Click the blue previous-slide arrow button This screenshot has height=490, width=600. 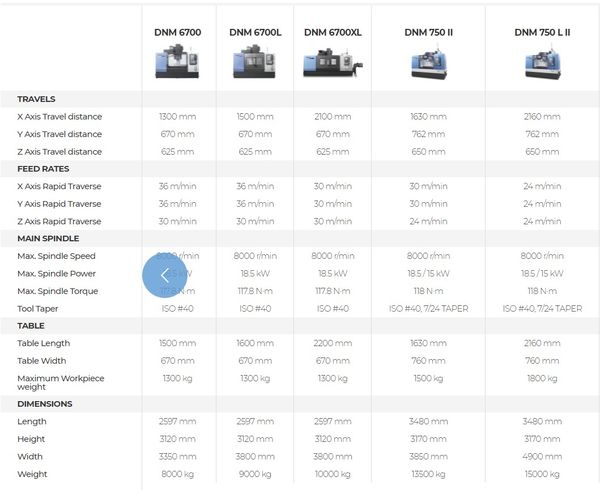click(x=165, y=275)
